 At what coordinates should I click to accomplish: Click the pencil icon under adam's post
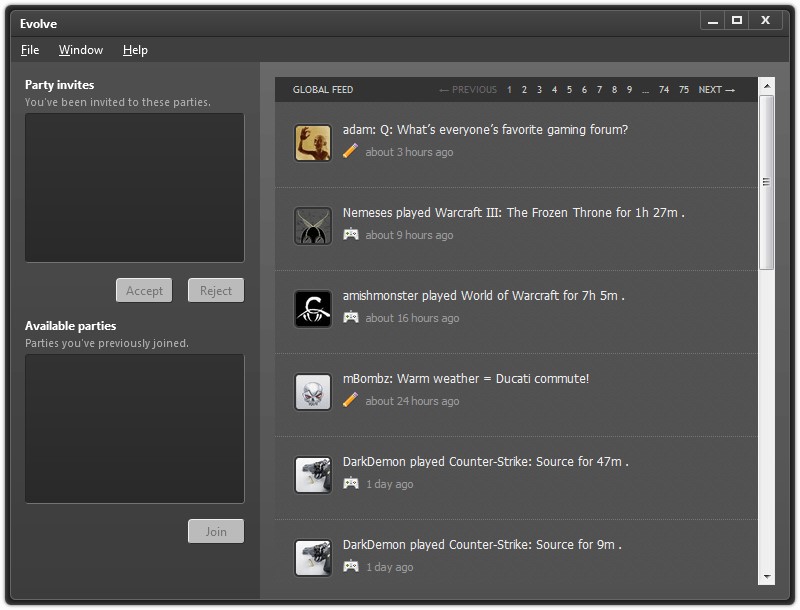click(350, 152)
